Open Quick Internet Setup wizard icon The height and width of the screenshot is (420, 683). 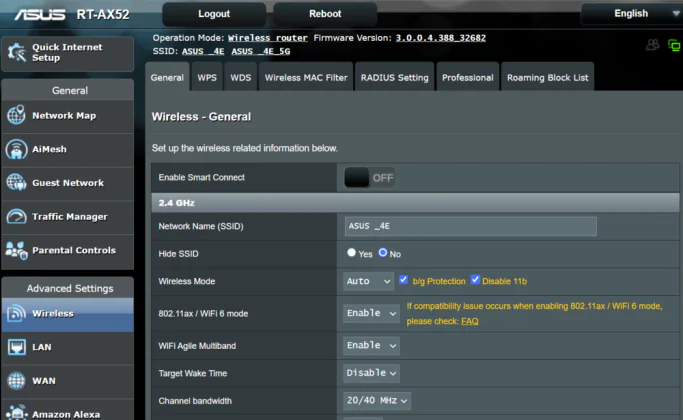17,52
